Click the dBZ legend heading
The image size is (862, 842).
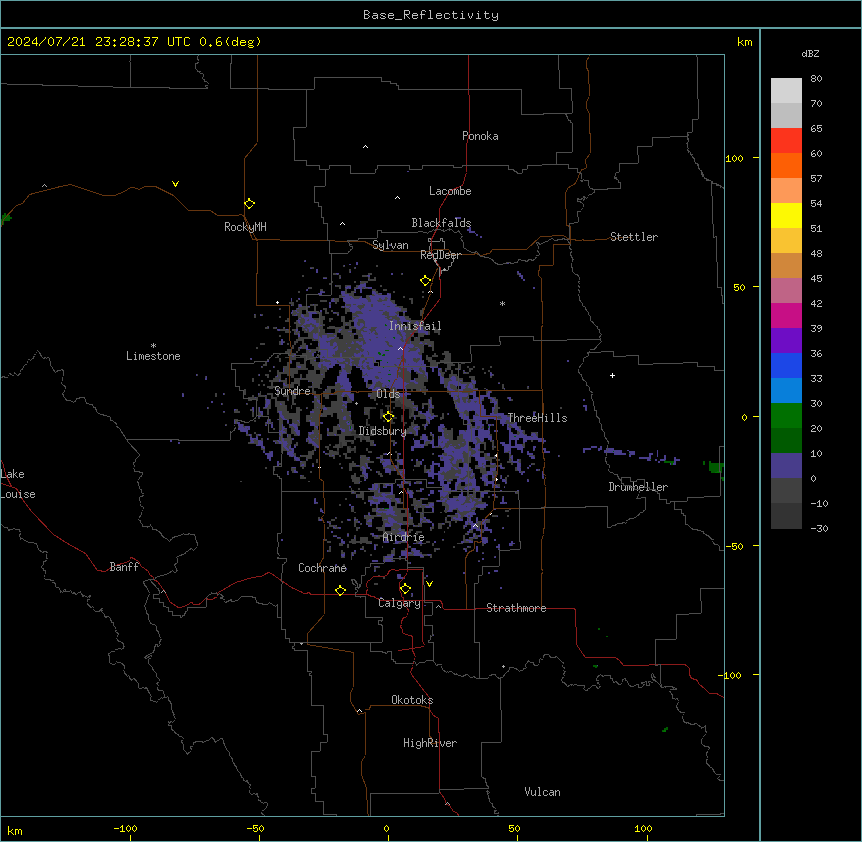810,53
